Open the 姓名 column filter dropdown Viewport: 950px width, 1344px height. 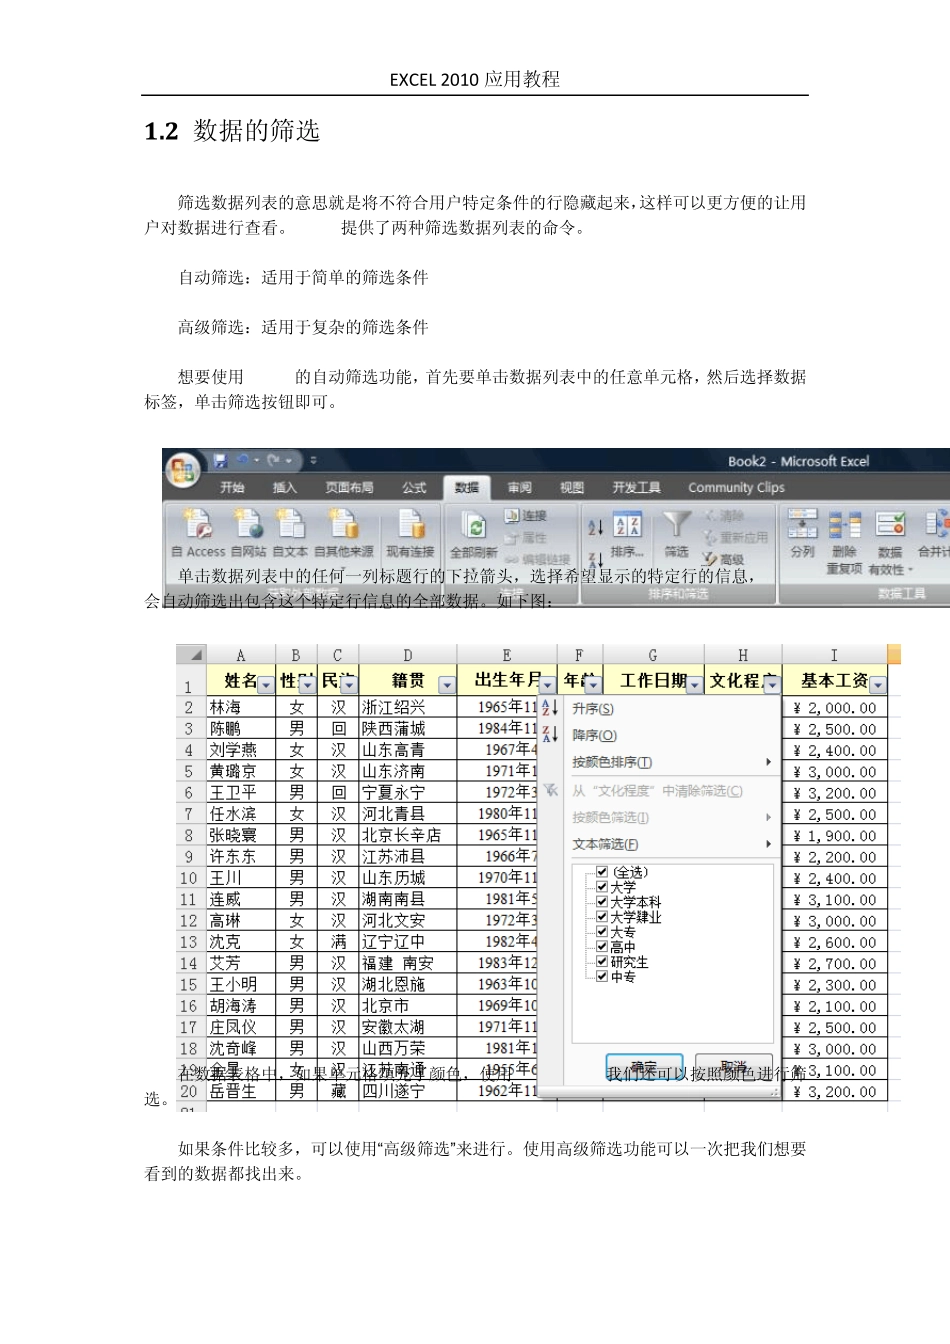click(x=265, y=685)
